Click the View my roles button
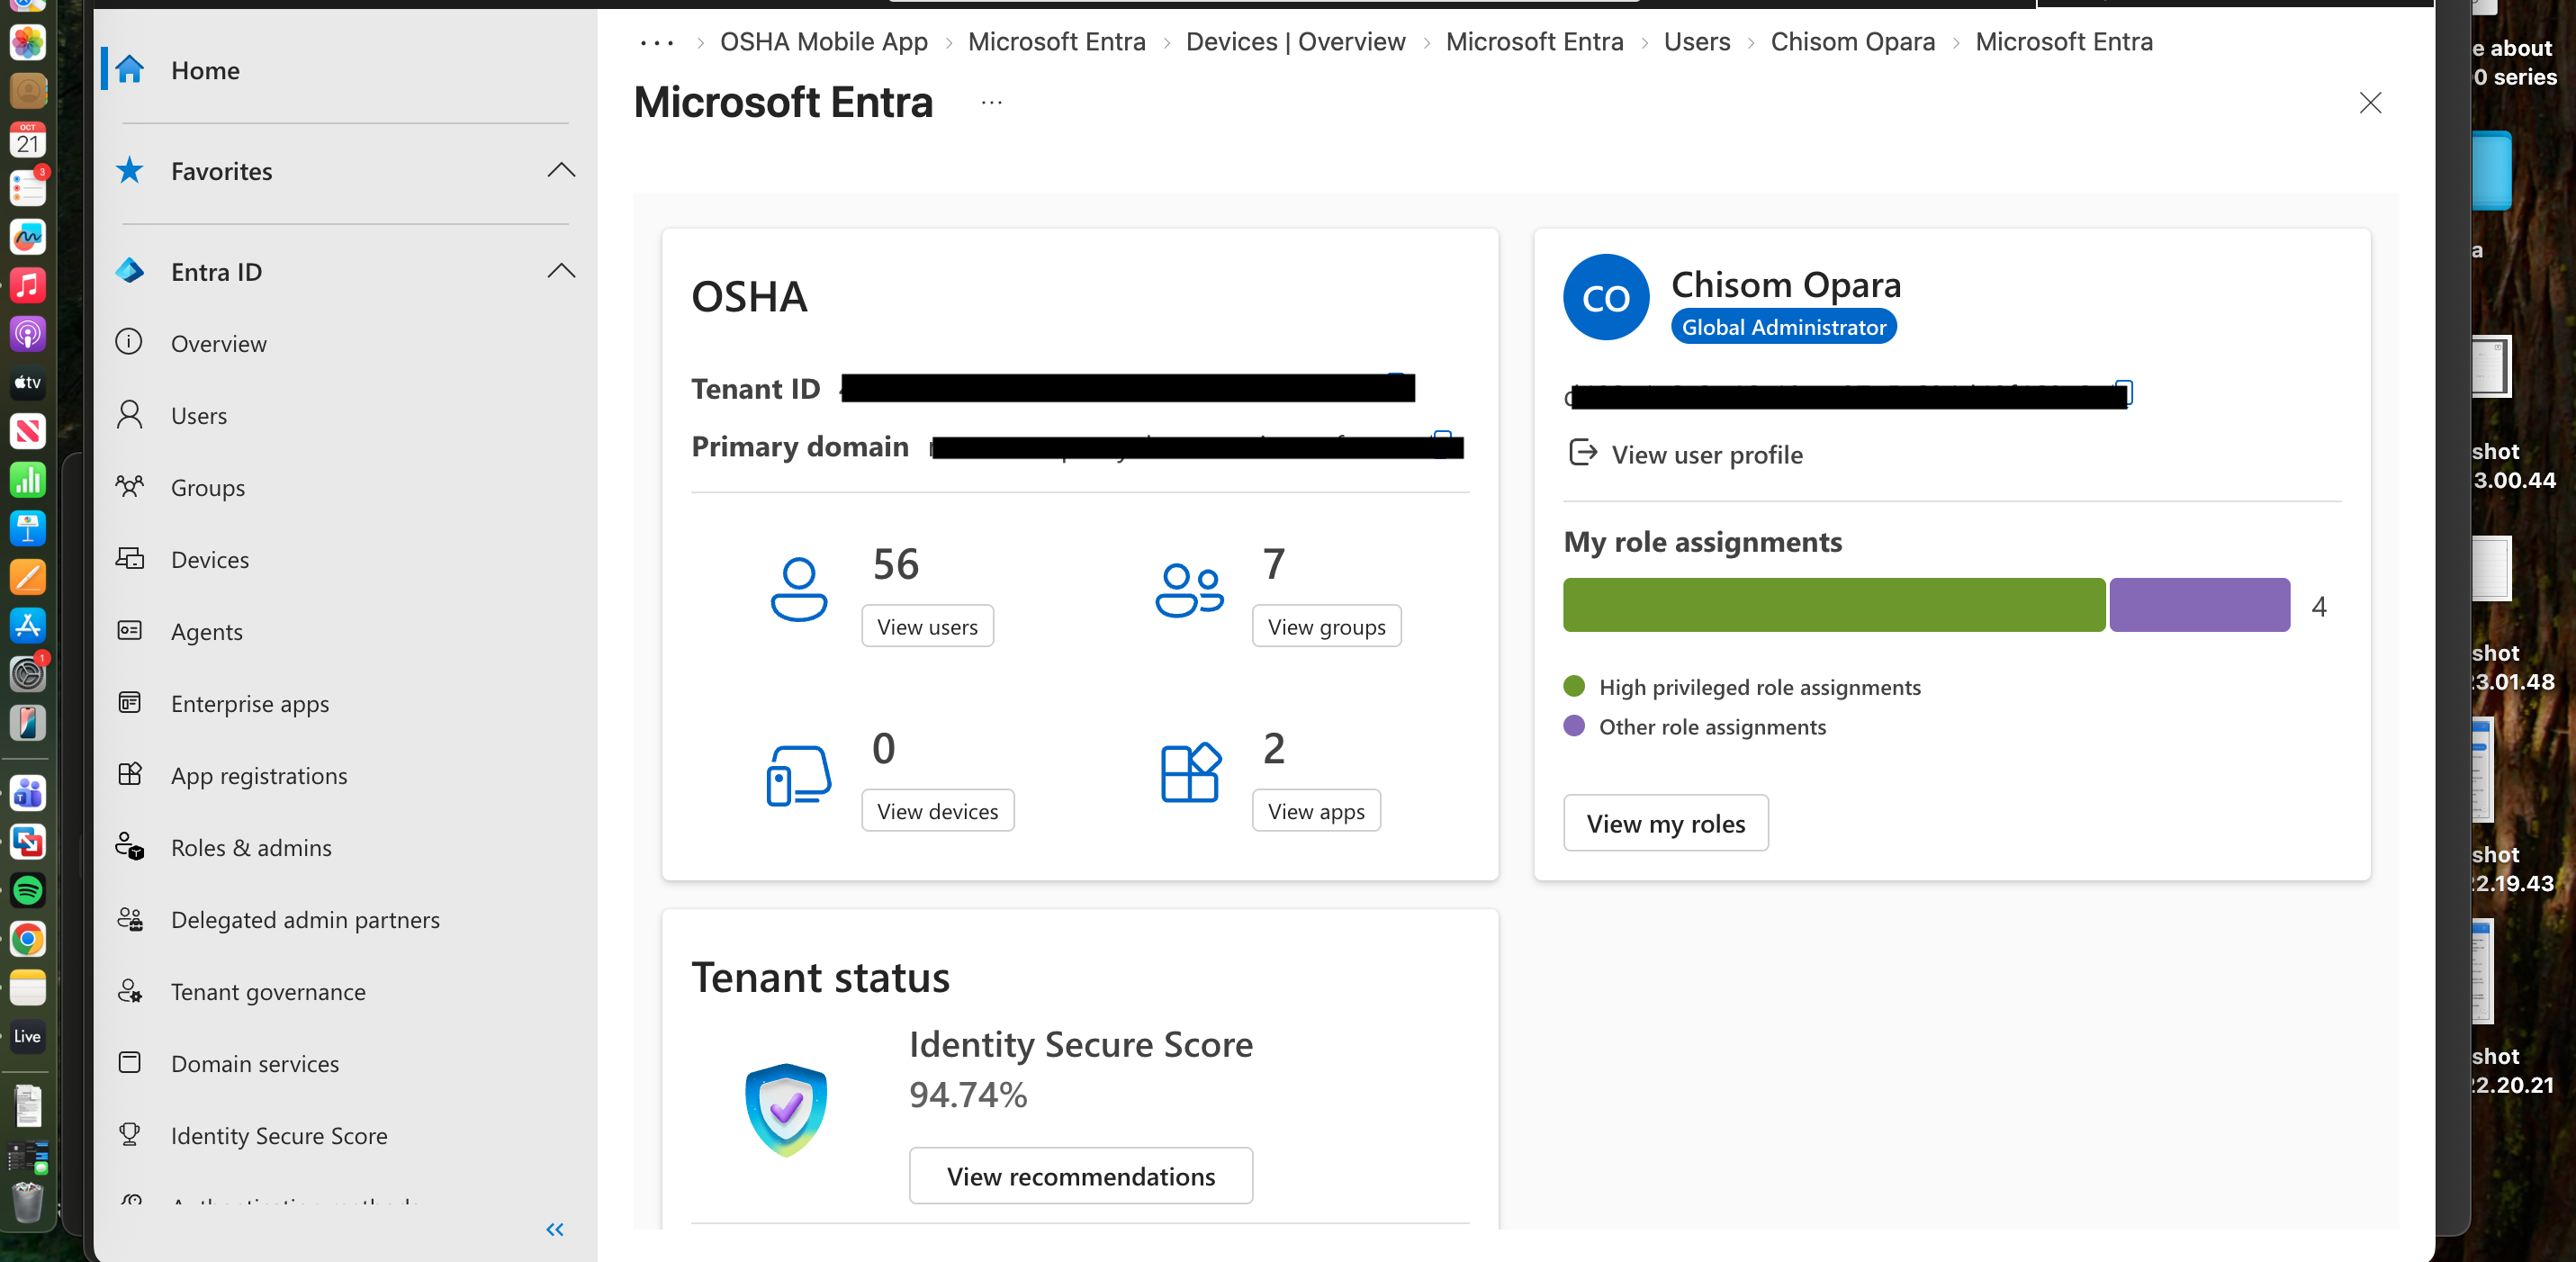The image size is (2576, 1262). (1665, 823)
